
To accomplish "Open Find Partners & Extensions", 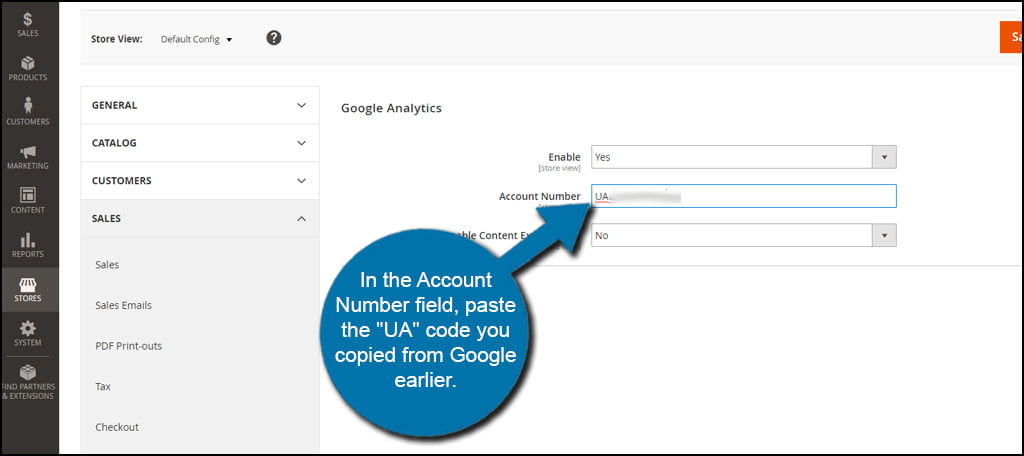I will (x=28, y=382).
